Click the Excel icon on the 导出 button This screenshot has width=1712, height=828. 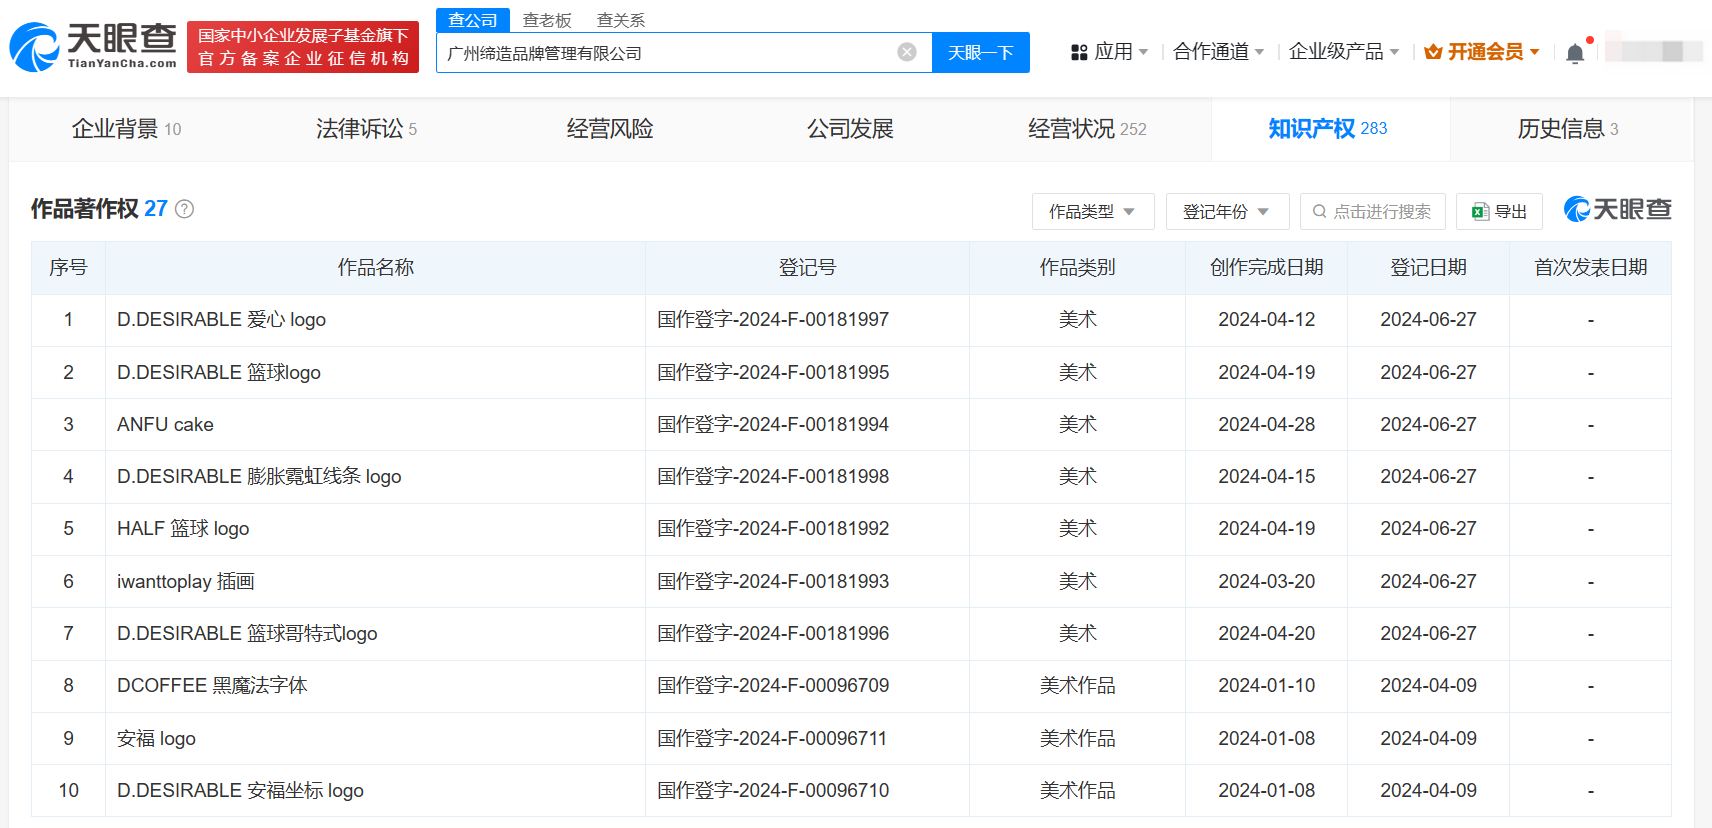1481,212
